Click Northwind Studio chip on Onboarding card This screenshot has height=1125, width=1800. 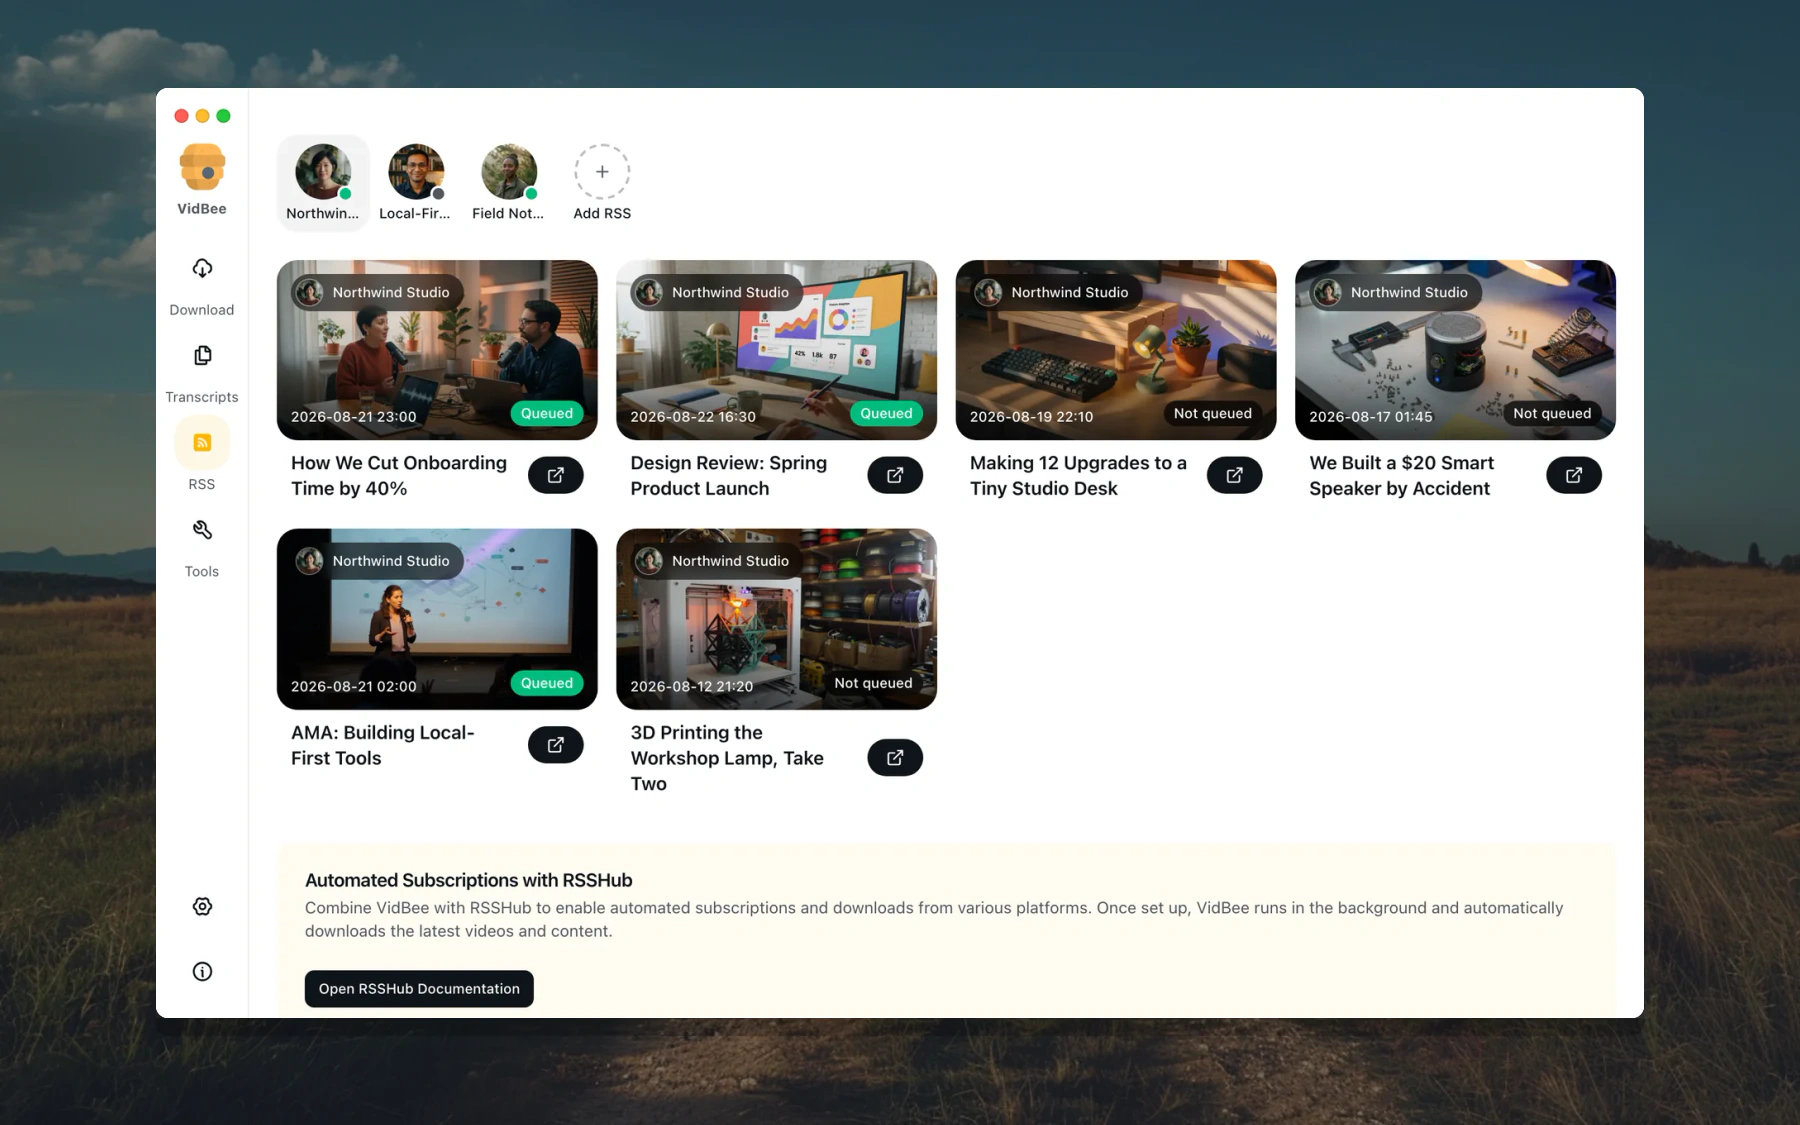click(x=377, y=292)
